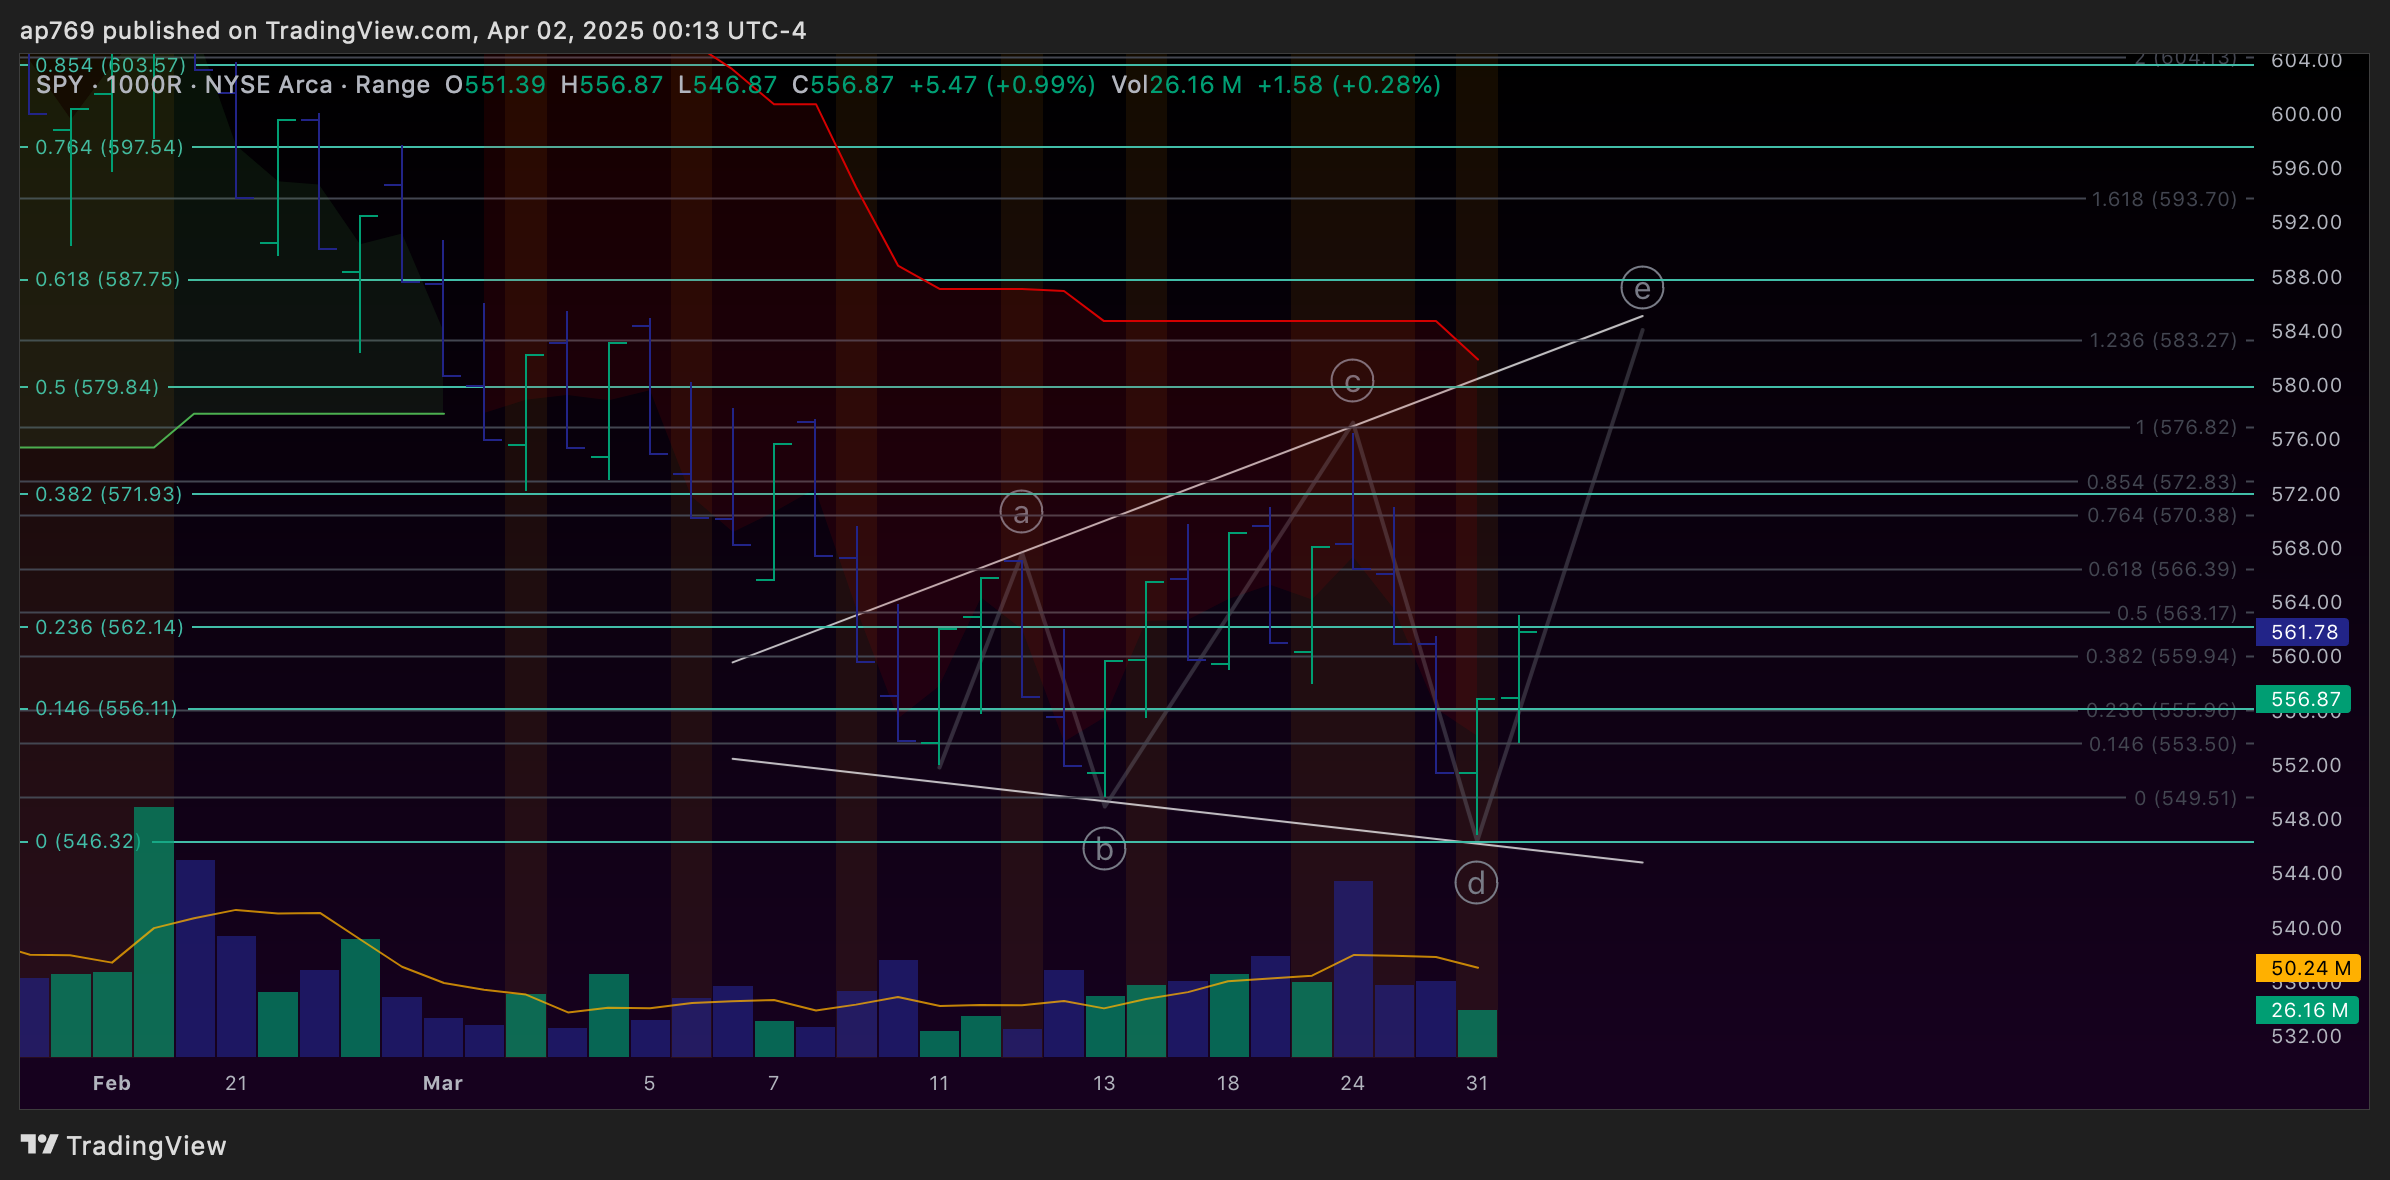
Task: Click the '18' date axis label
Action: click(x=1228, y=1083)
